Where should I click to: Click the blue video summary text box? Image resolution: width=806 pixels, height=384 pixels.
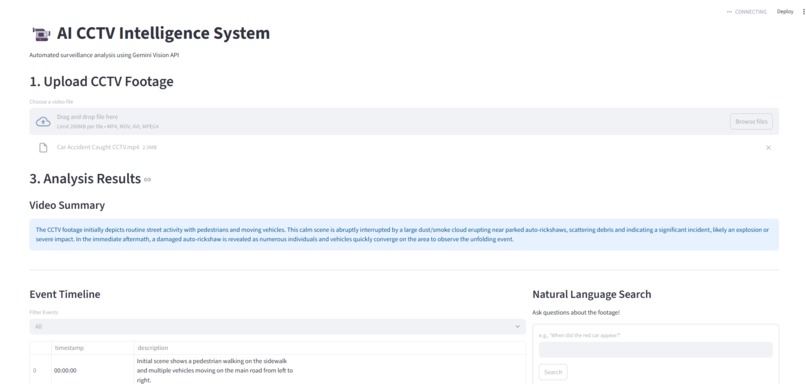point(404,234)
